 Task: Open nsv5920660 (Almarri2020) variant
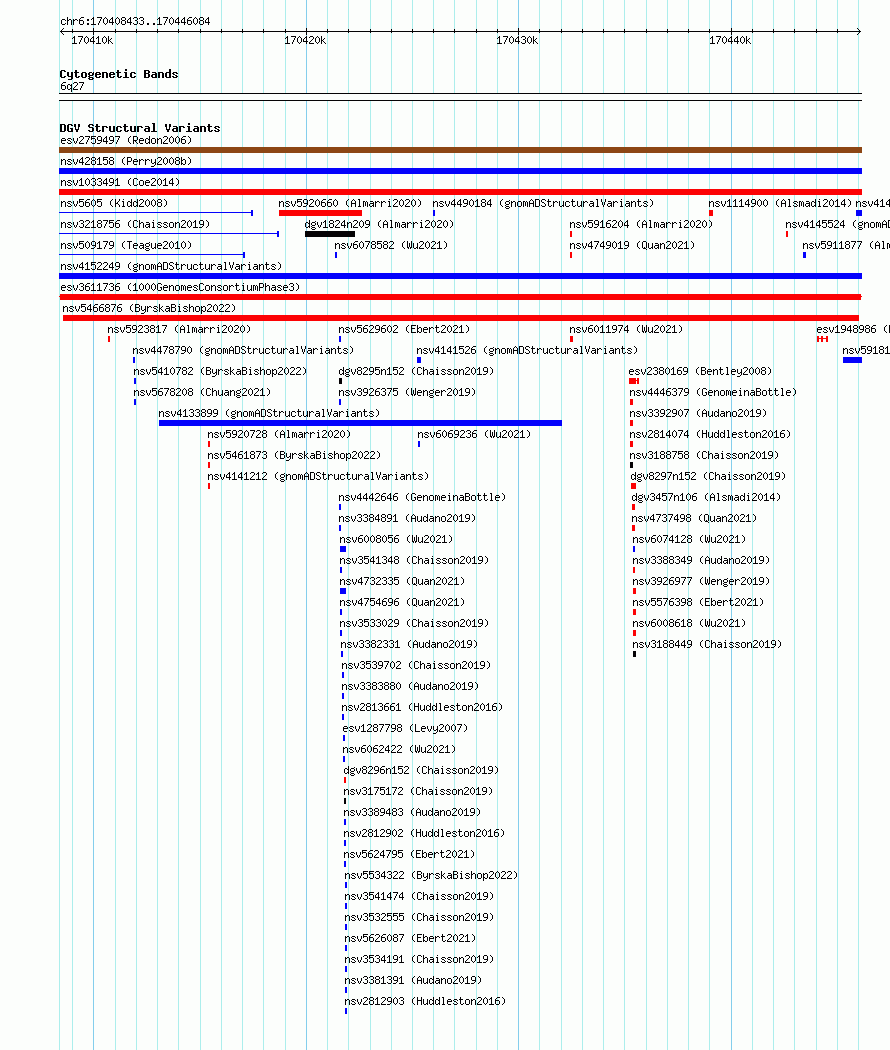click(x=350, y=203)
